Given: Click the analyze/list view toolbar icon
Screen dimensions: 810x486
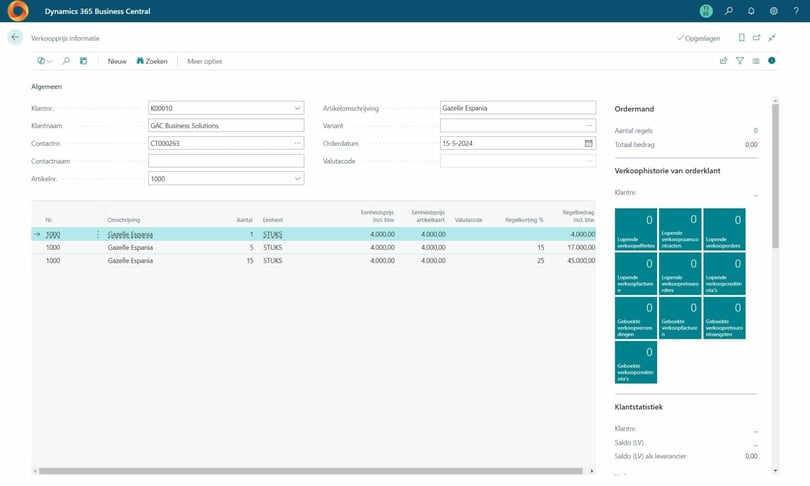Looking at the screenshot, I should click(x=83, y=61).
